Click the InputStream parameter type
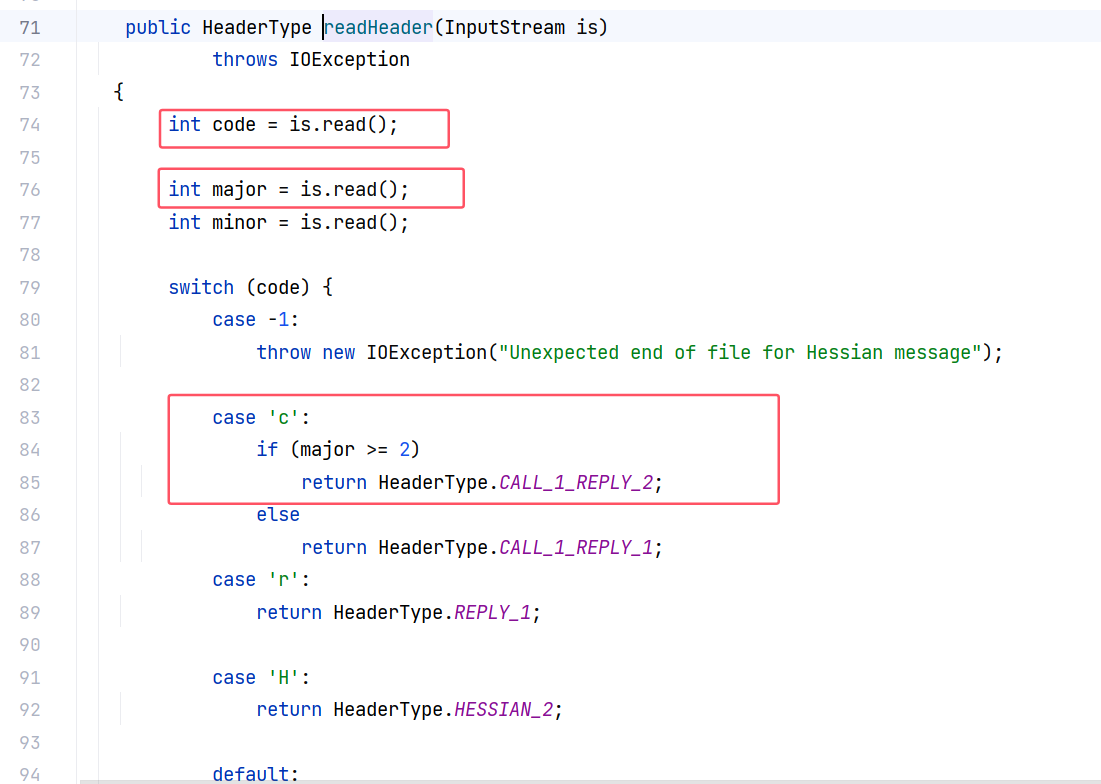The image size is (1101, 784). tap(505, 28)
